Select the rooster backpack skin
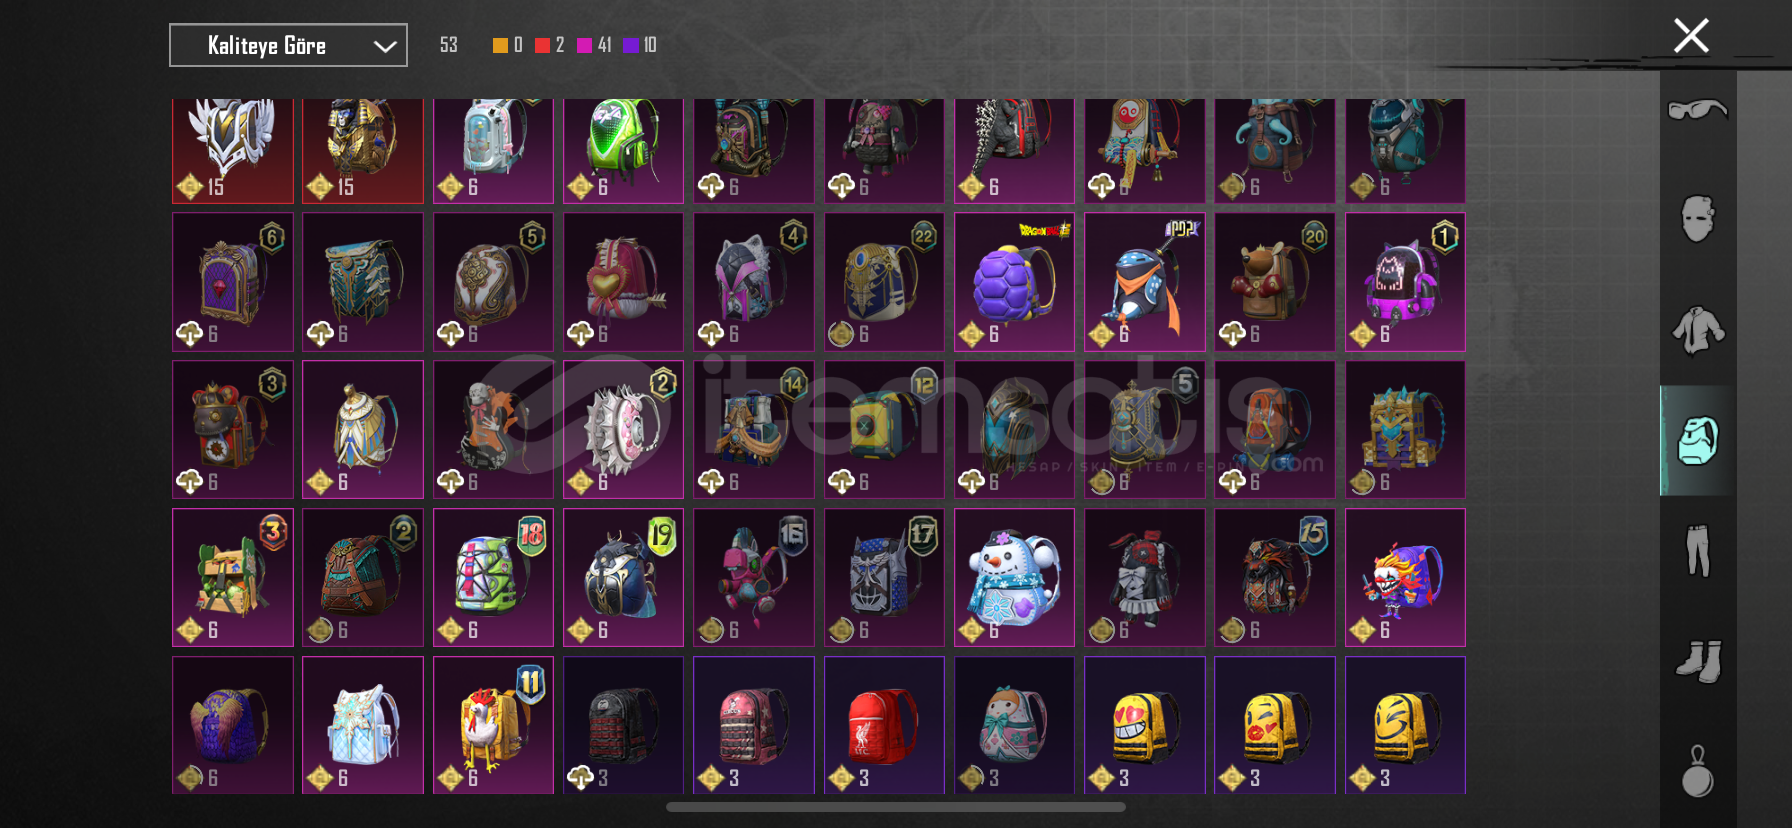Screen dimensions: 1792x828 pyautogui.click(x=493, y=725)
